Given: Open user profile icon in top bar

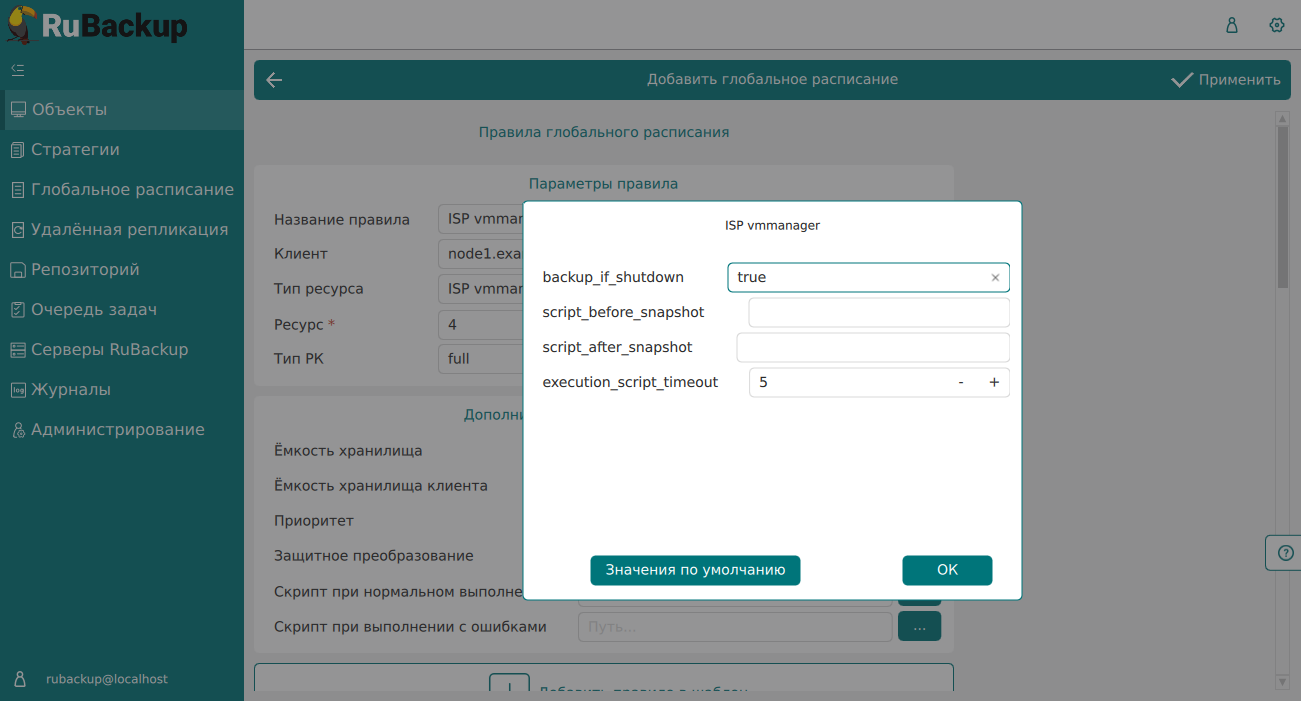Looking at the screenshot, I should (1232, 25).
